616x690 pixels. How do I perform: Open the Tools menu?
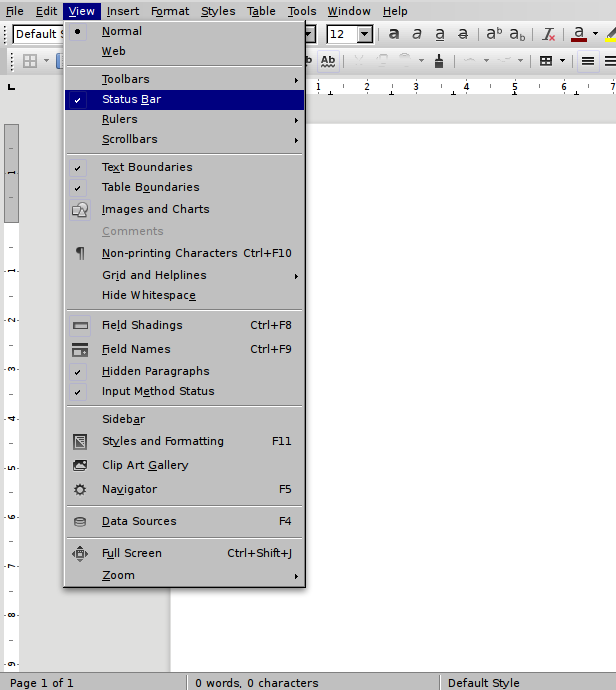(x=302, y=11)
